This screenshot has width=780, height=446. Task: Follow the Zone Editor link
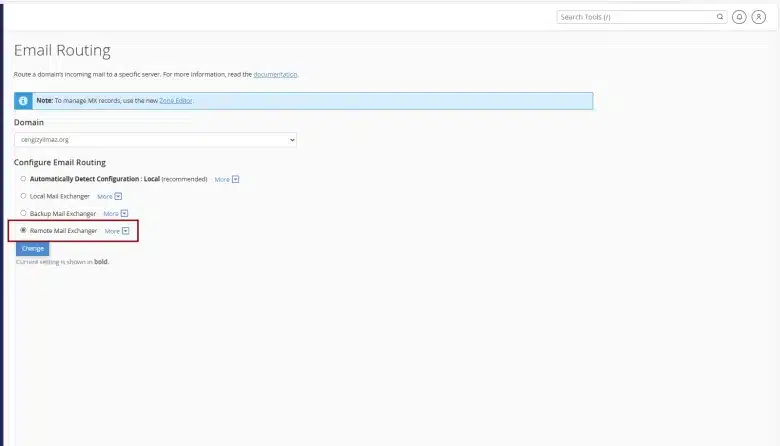(x=174, y=101)
